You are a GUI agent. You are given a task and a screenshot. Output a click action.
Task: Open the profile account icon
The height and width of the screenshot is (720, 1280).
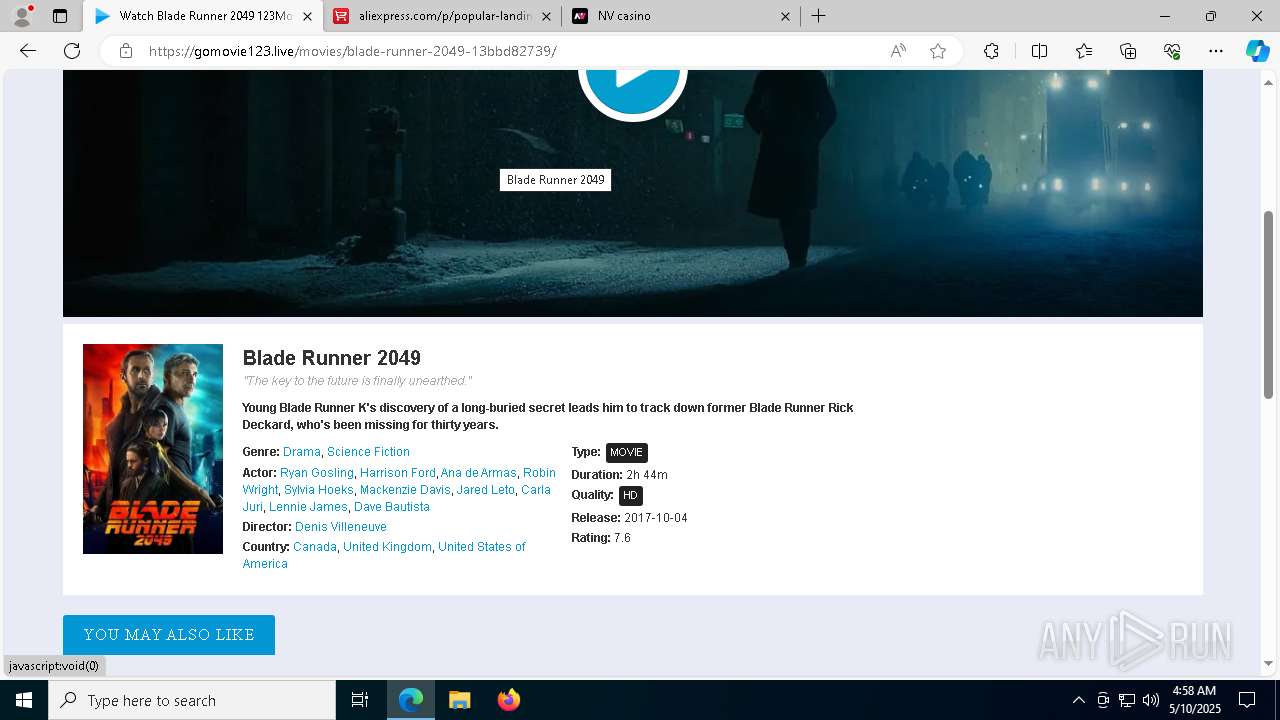point(22,16)
